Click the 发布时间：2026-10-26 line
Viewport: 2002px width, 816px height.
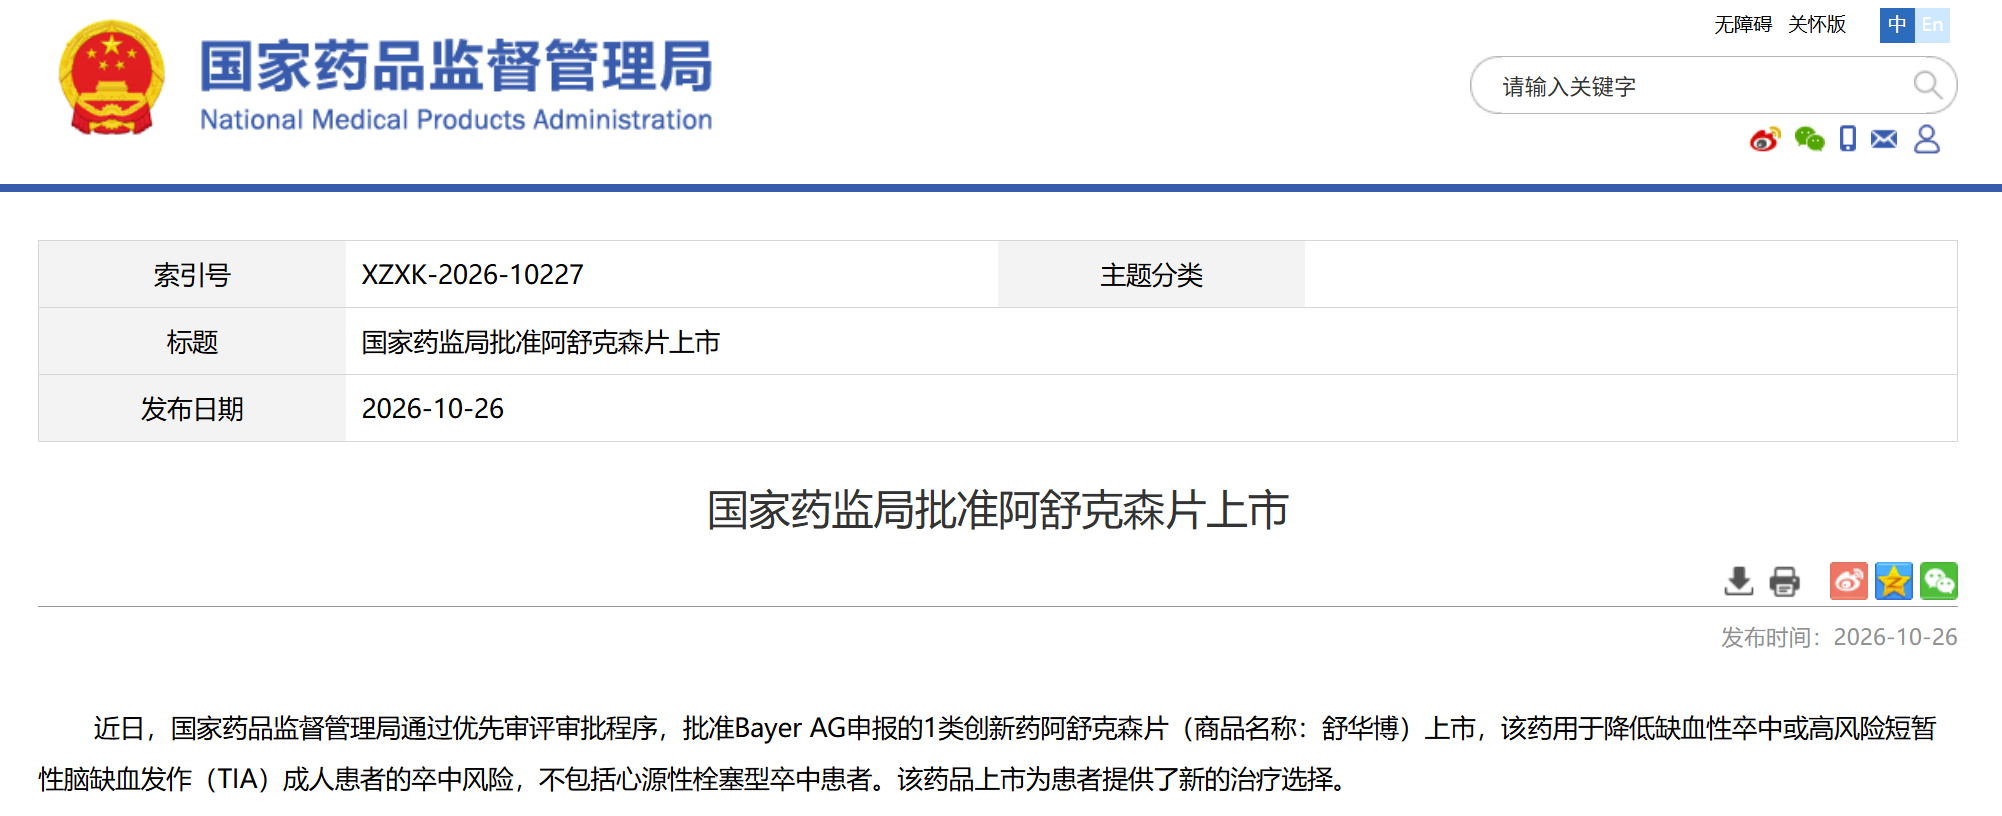[1838, 637]
